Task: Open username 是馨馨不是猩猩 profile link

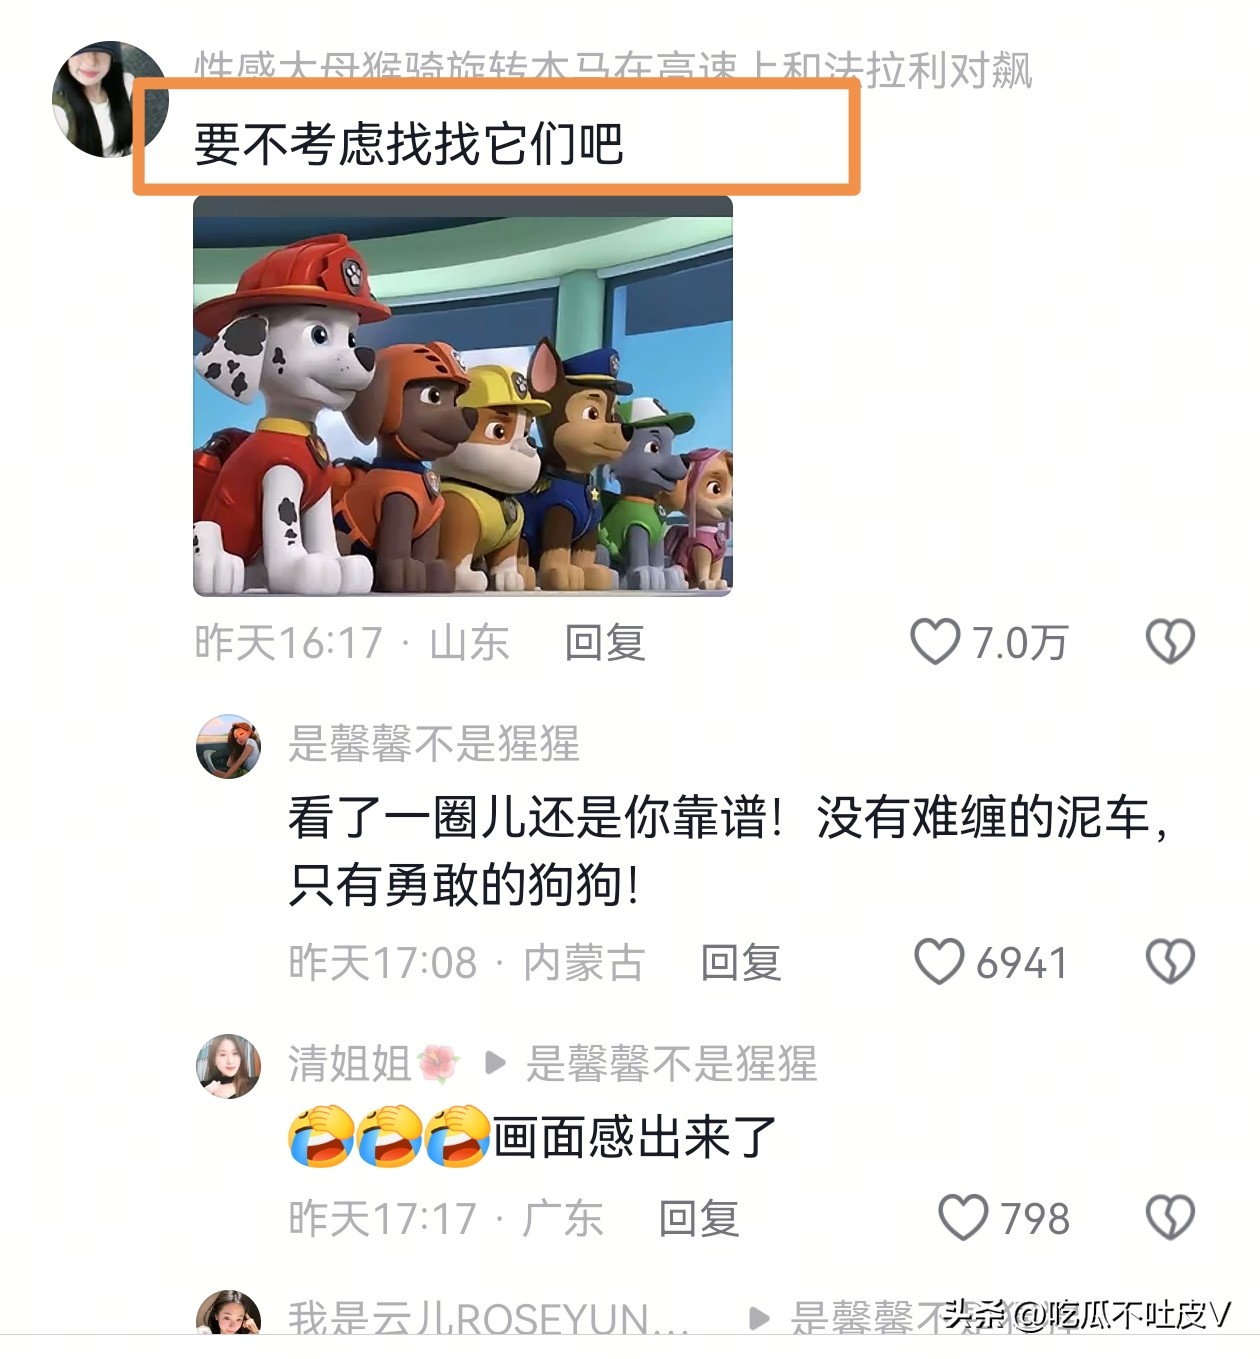Action: point(434,744)
